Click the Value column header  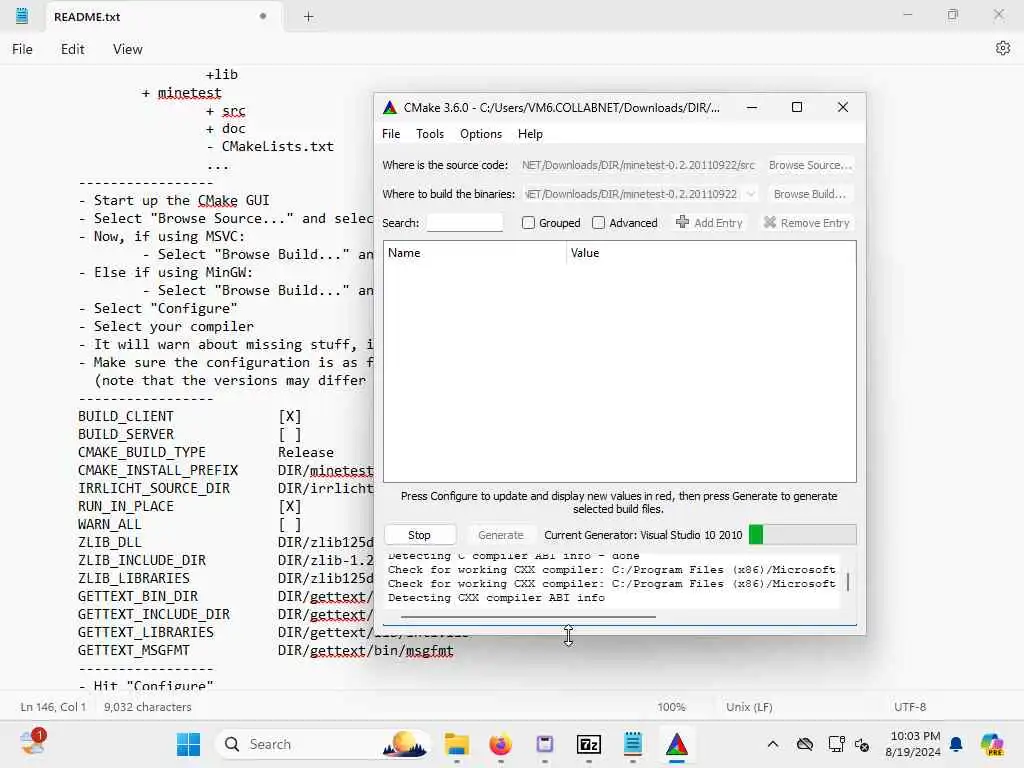pyautogui.click(x=711, y=253)
